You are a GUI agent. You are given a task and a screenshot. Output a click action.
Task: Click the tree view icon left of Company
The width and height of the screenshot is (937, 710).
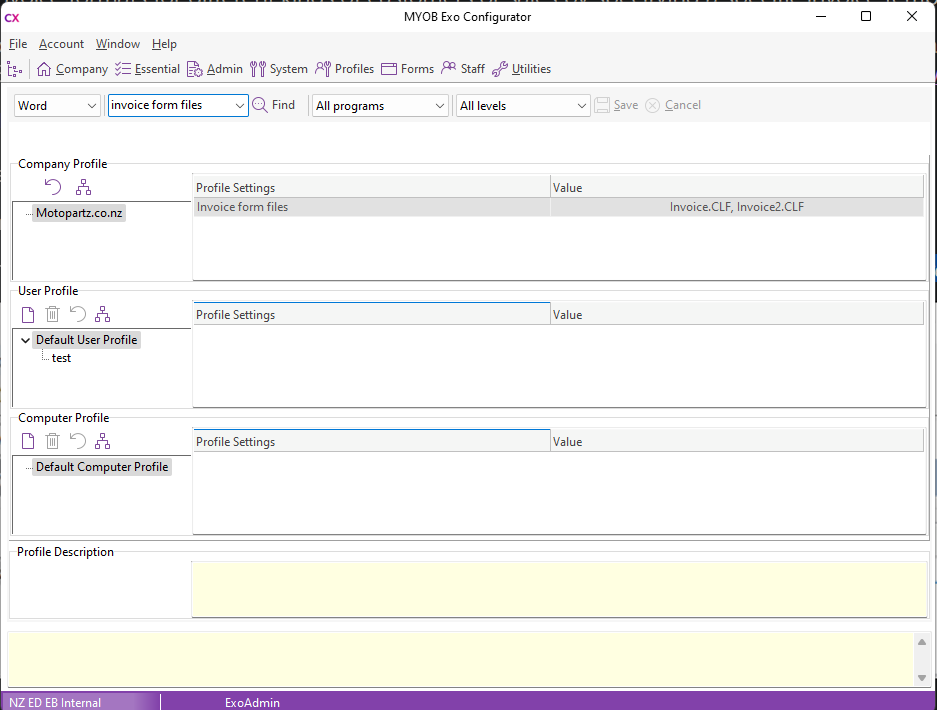pos(14,69)
